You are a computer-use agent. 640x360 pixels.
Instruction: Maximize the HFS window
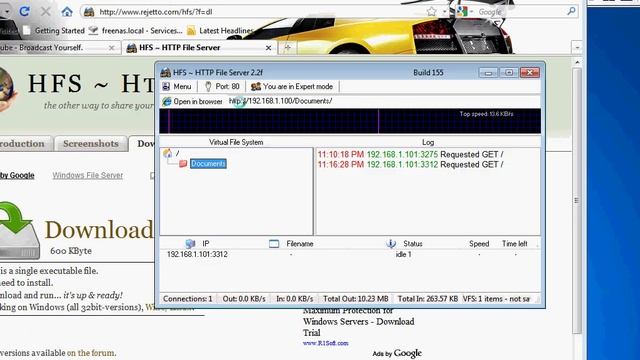pyautogui.click(x=509, y=73)
